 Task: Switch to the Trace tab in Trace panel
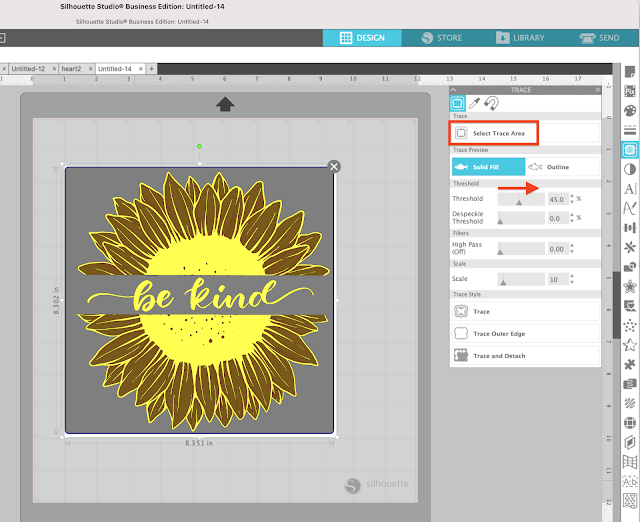458,103
